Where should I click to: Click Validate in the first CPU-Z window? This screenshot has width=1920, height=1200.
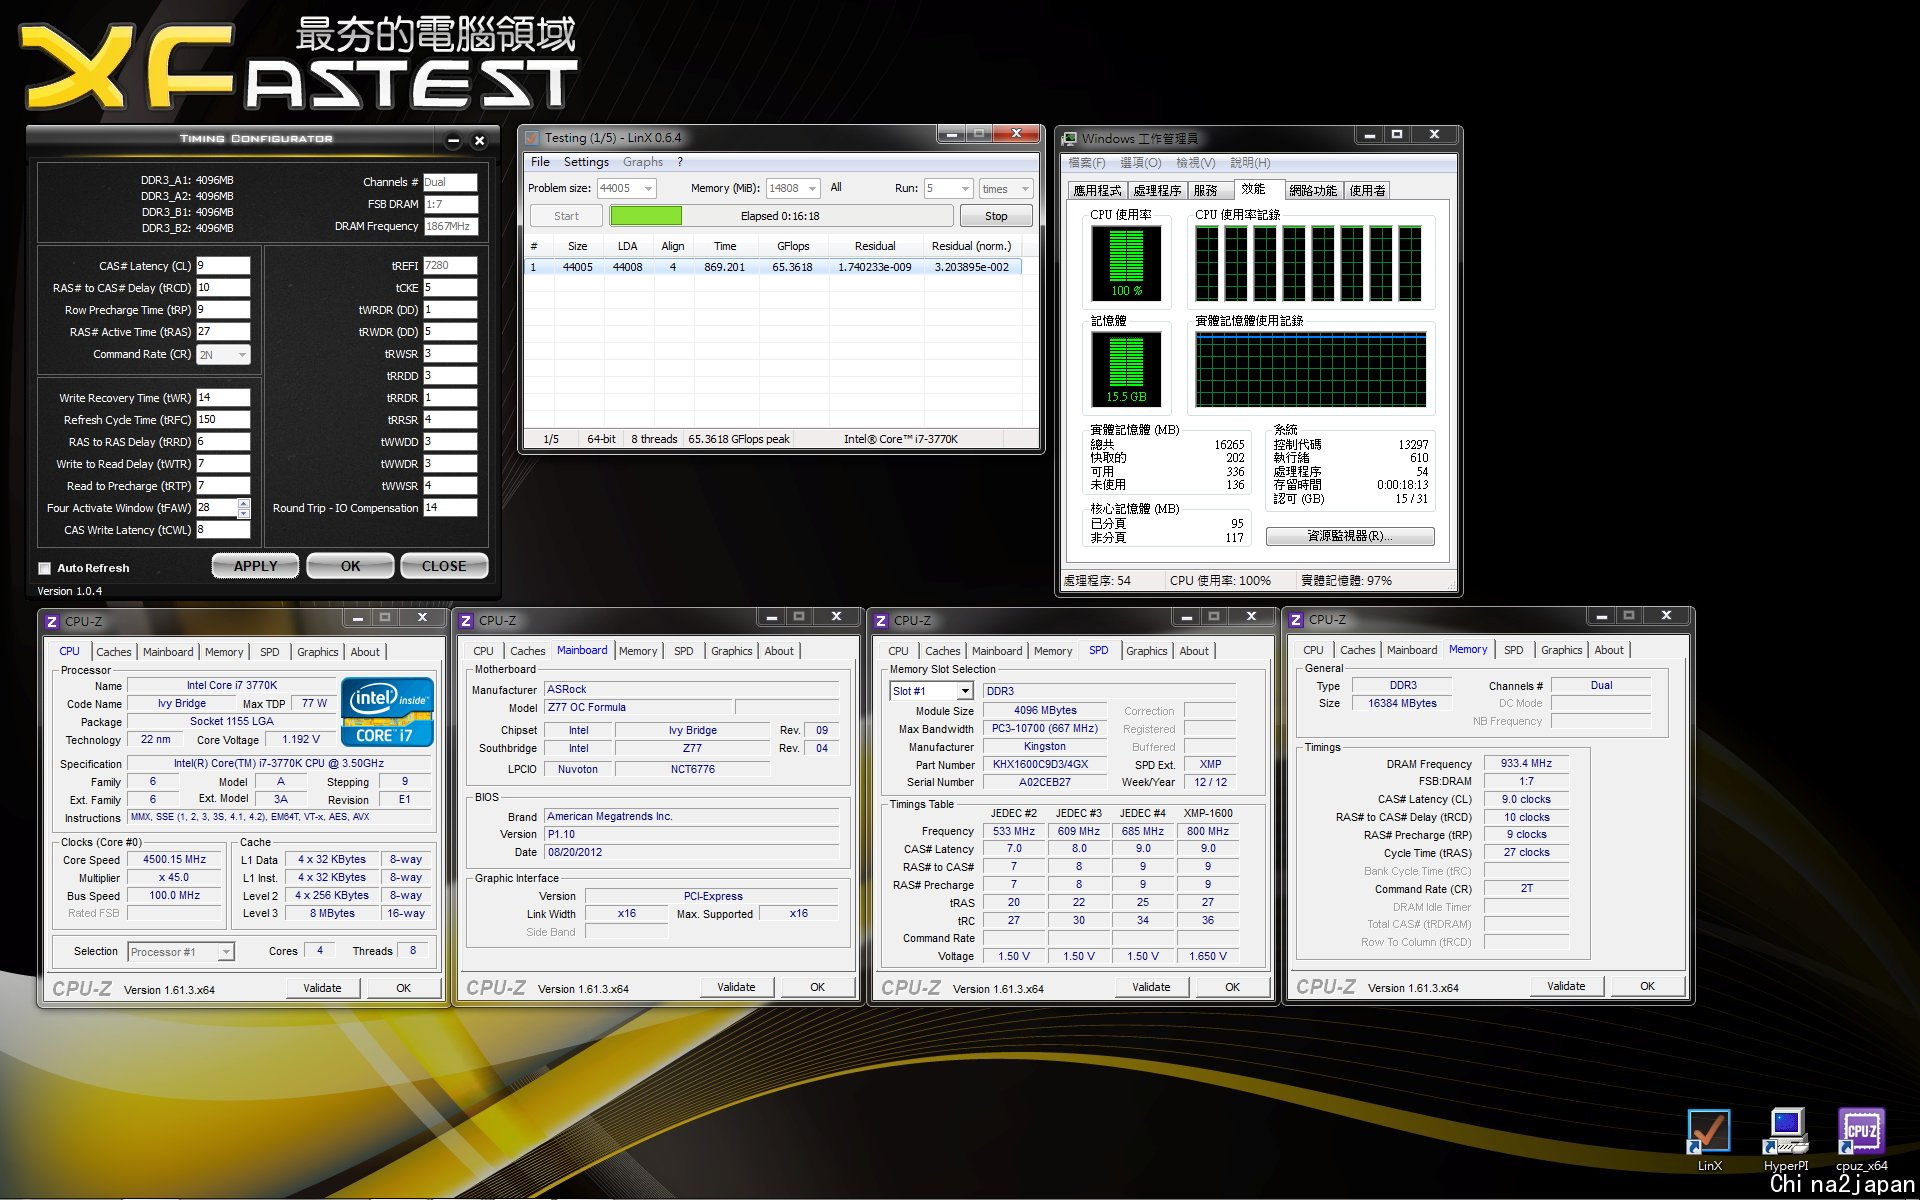pyautogui.click(x=322, y=988)
